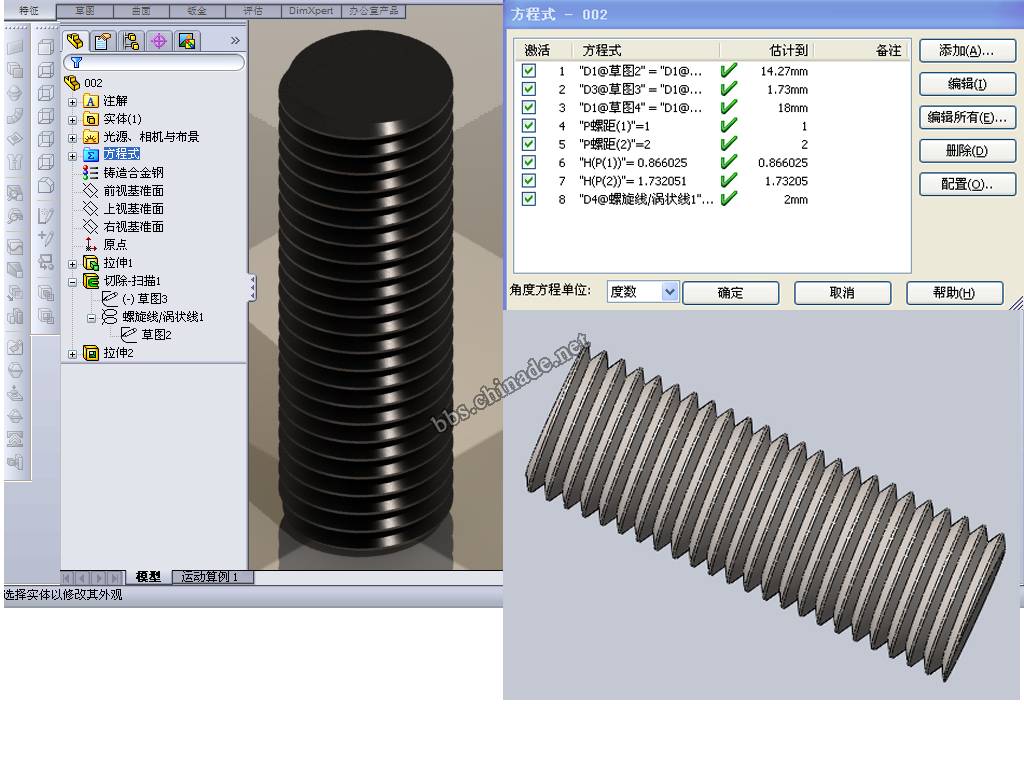Viewport: 1024px width, 768px height.
Task: Expand the 拉伸2 feature node
Action: 72,354
